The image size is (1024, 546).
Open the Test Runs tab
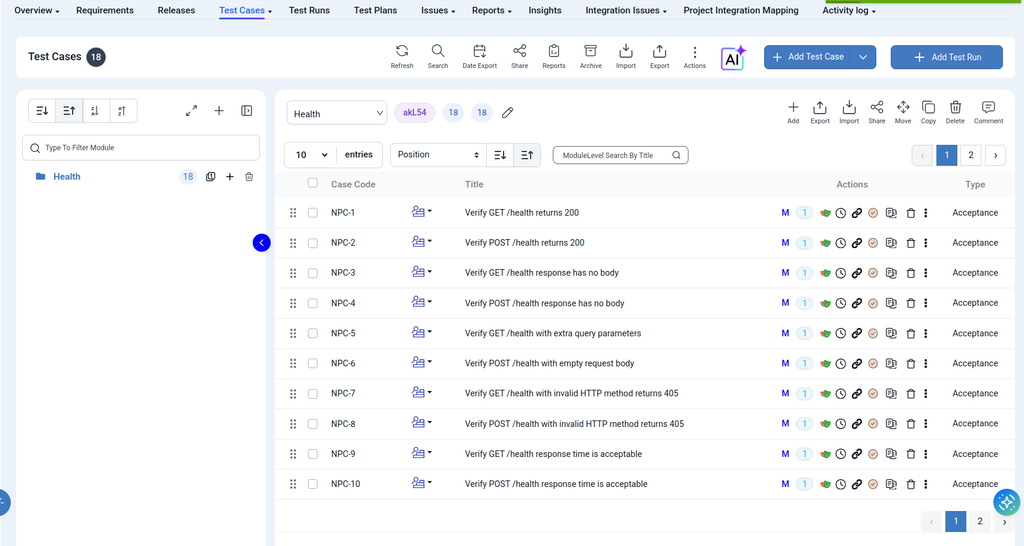[x=310, y=10]
